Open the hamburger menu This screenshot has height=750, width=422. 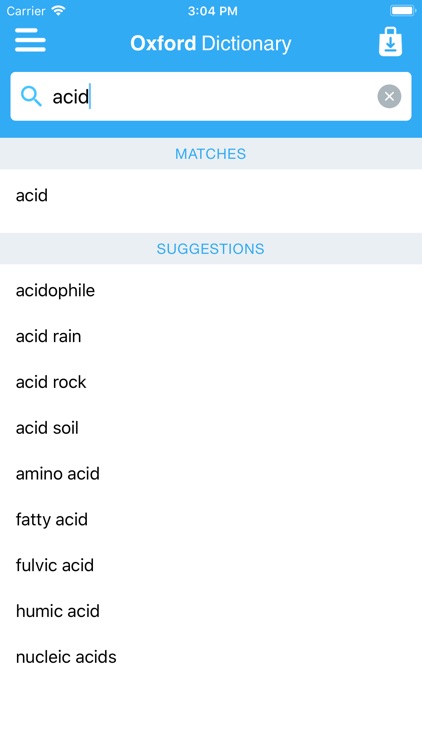coord(30,40)
